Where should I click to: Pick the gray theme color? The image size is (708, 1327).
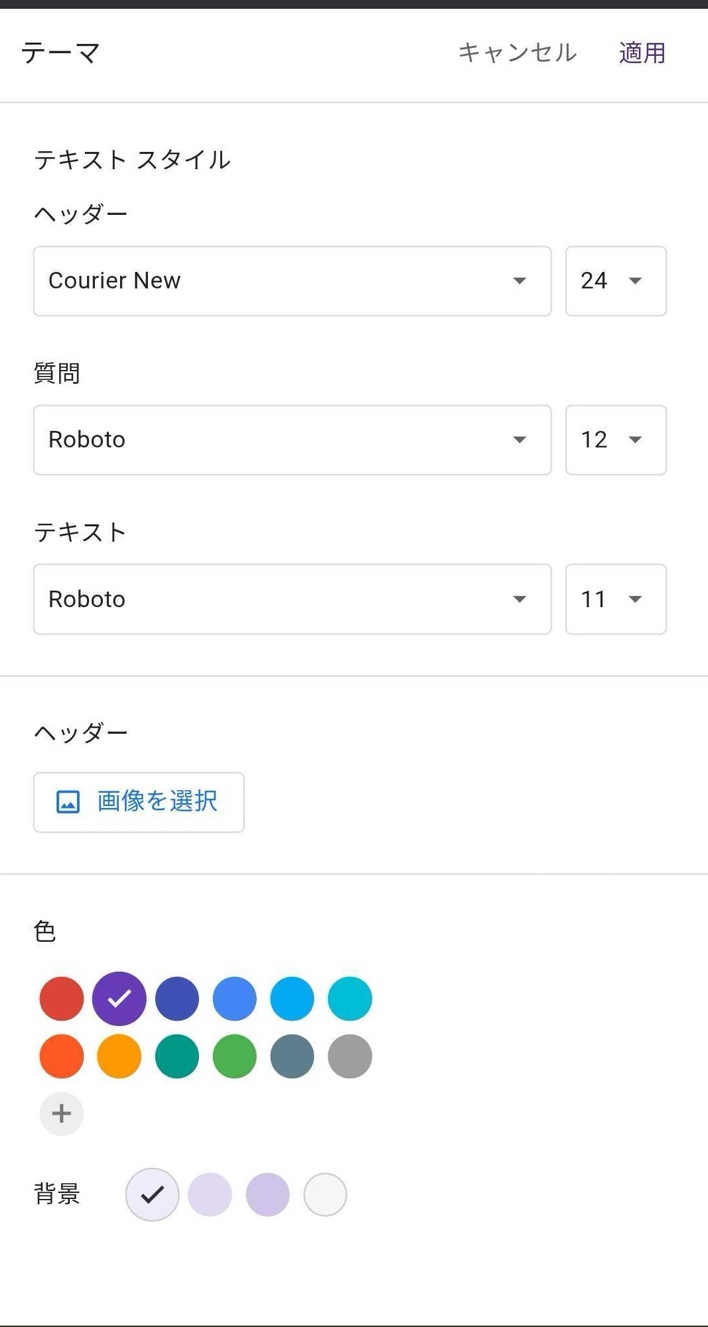[x=350, y=1056]
